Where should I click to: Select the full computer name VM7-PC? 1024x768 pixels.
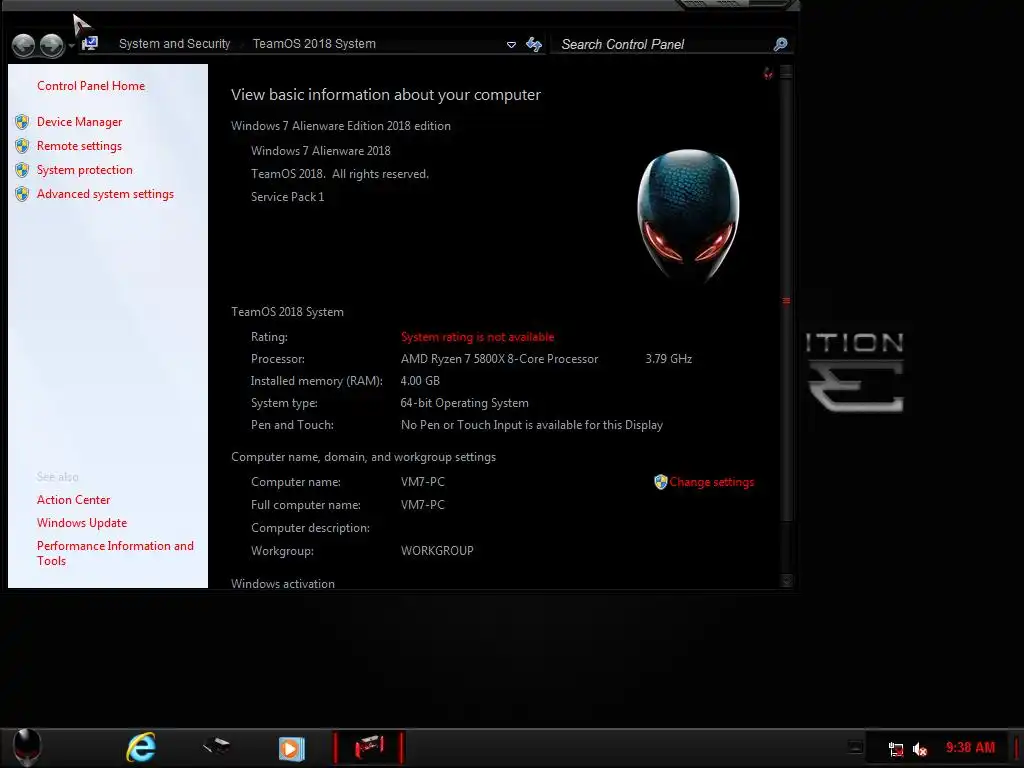pos(423,505)
